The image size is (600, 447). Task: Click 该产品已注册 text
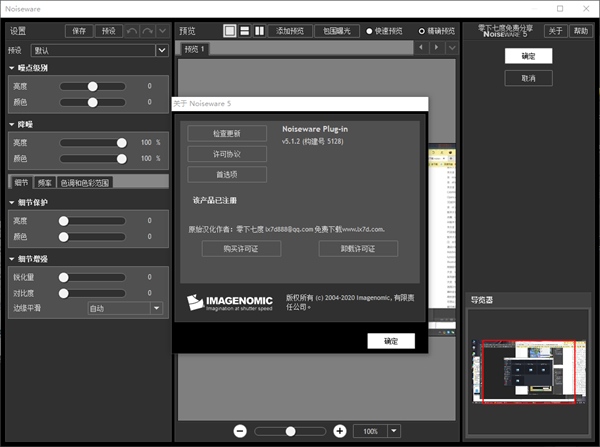point(215,201)
